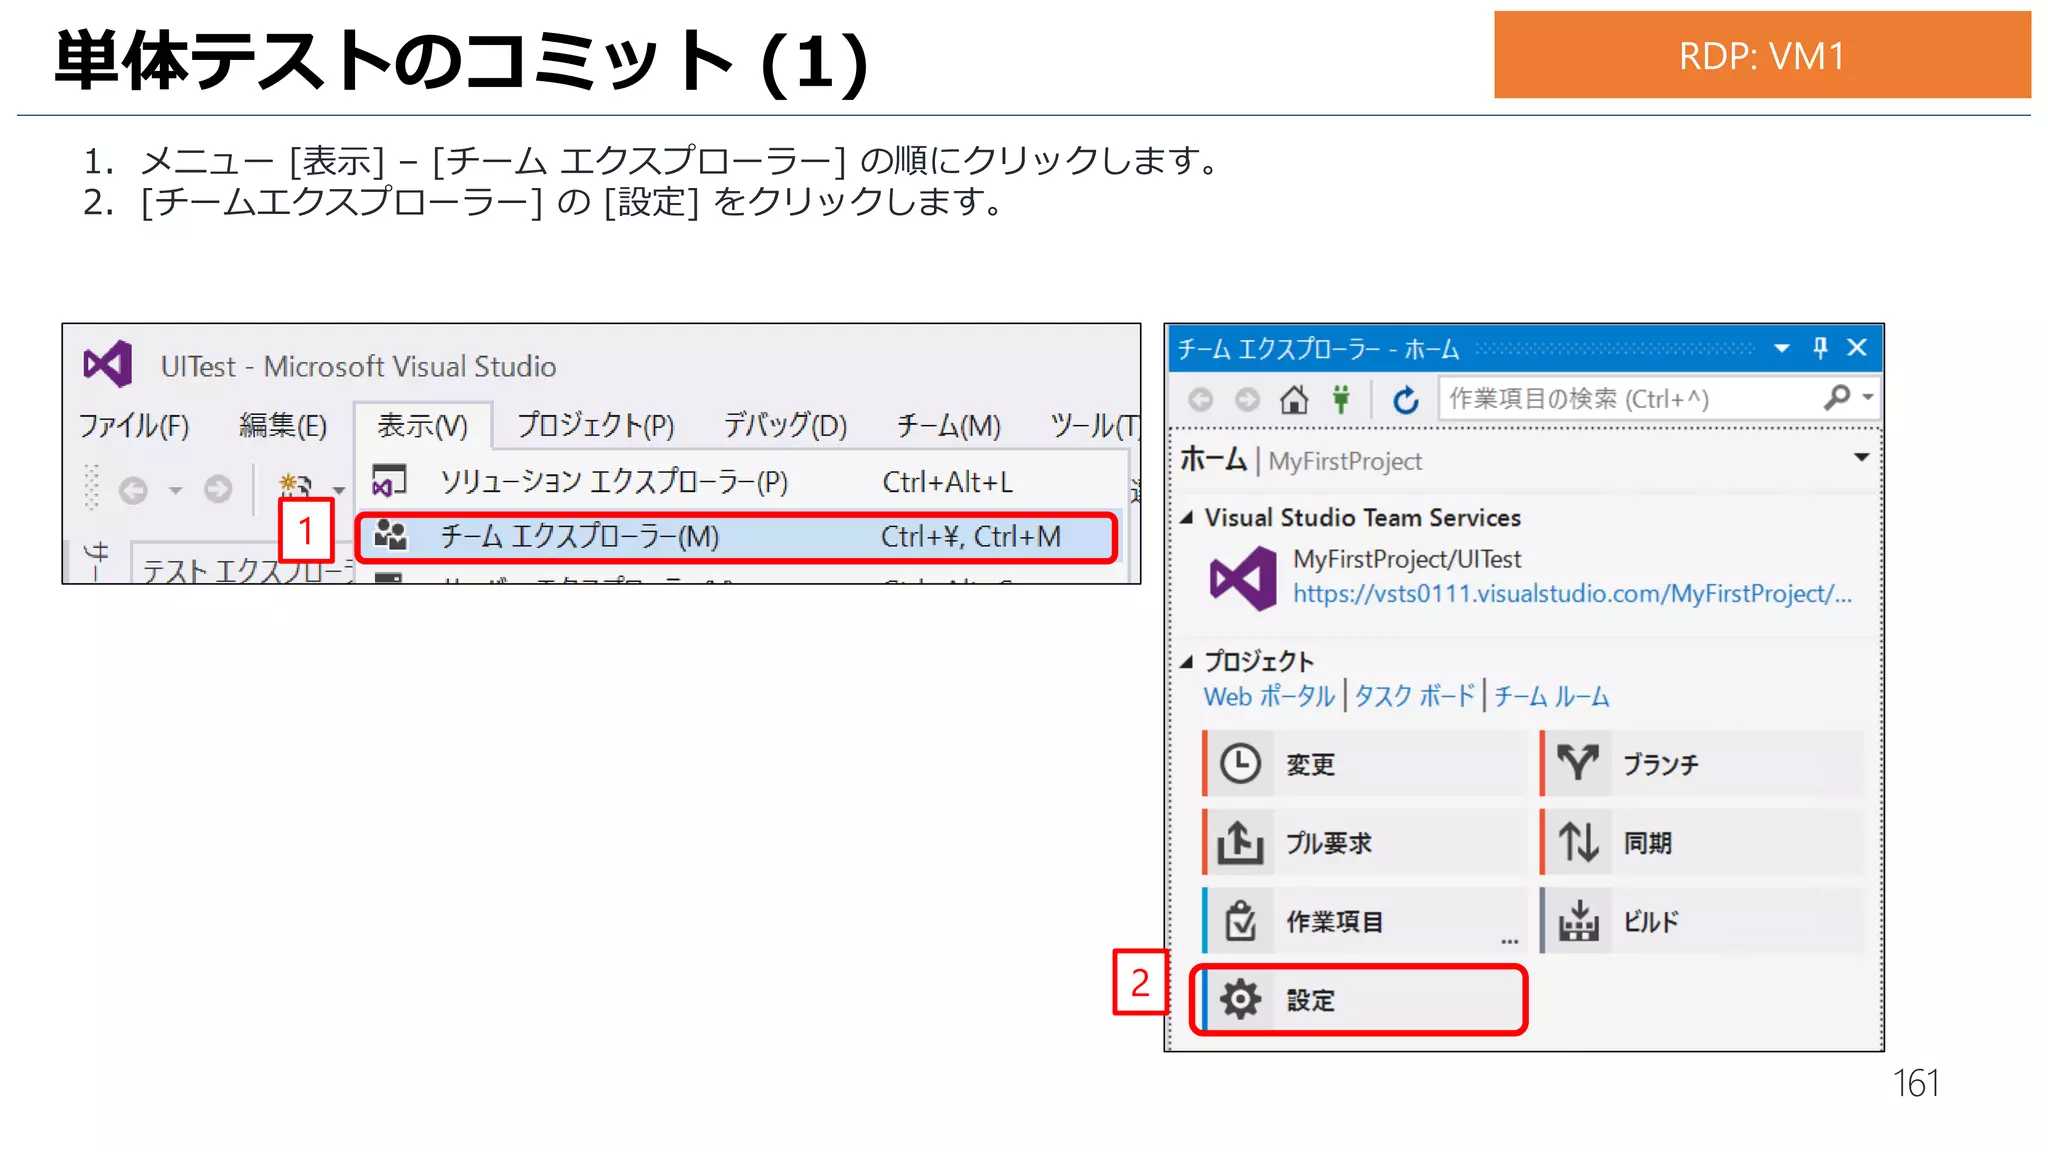2048x1152 pixels.
Task: Click the Visual Studio logo beside MyFirstProject/UITest
Action: (x=1243, y=578)
